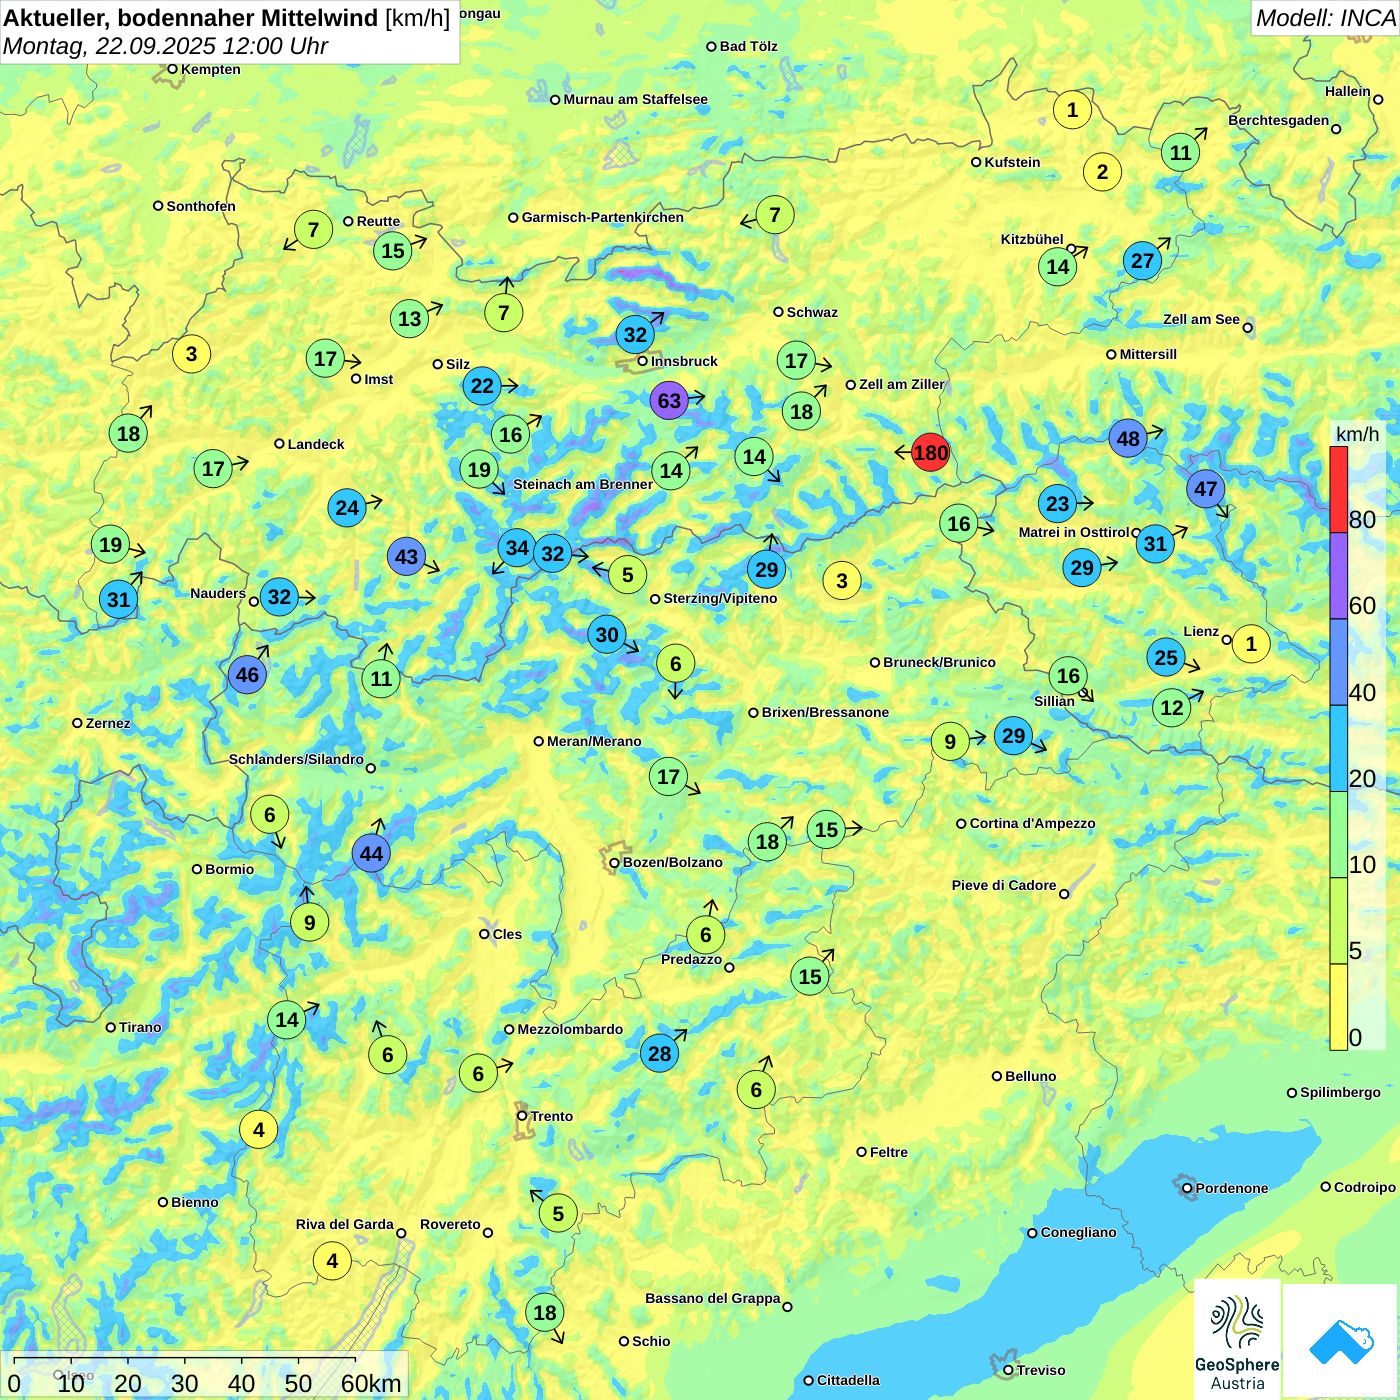Image resolution: width=1400 pixels, height=1400 pixels.
Task: Click the 43 km/h wind station marker
Action: 407,557
